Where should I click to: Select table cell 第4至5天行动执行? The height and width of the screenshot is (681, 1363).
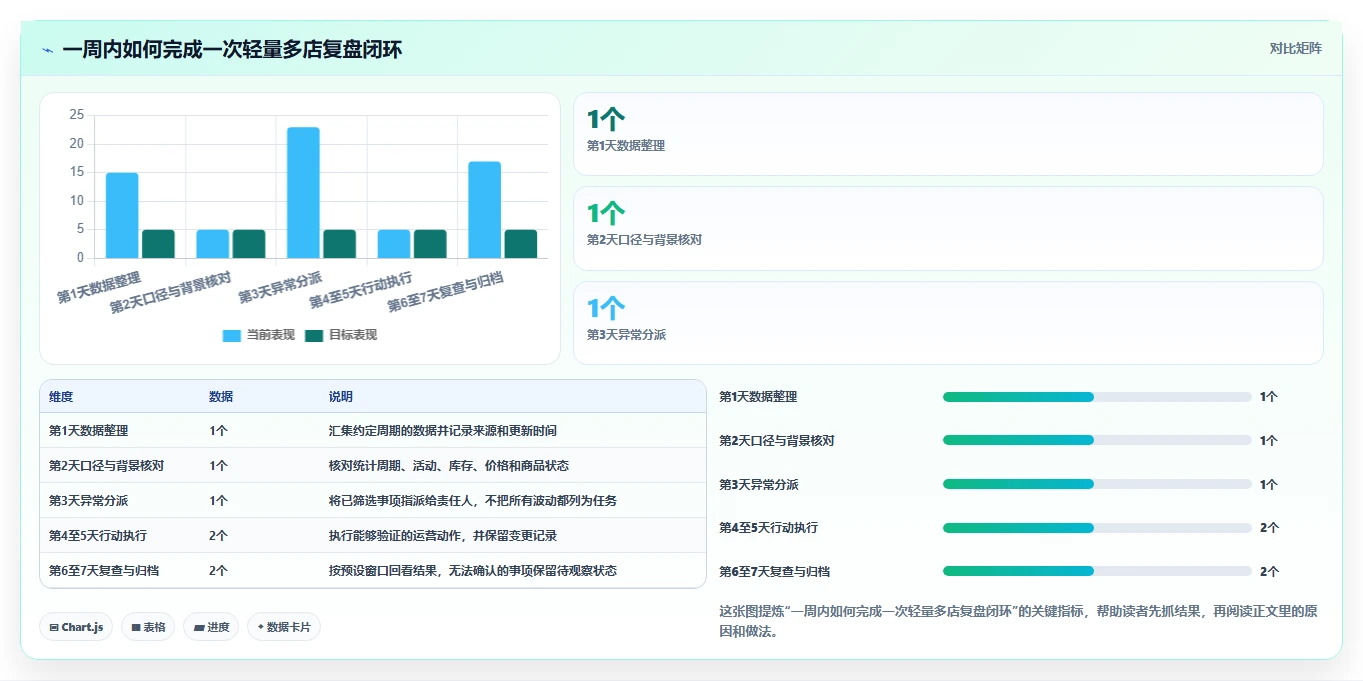tap(98, 536)
